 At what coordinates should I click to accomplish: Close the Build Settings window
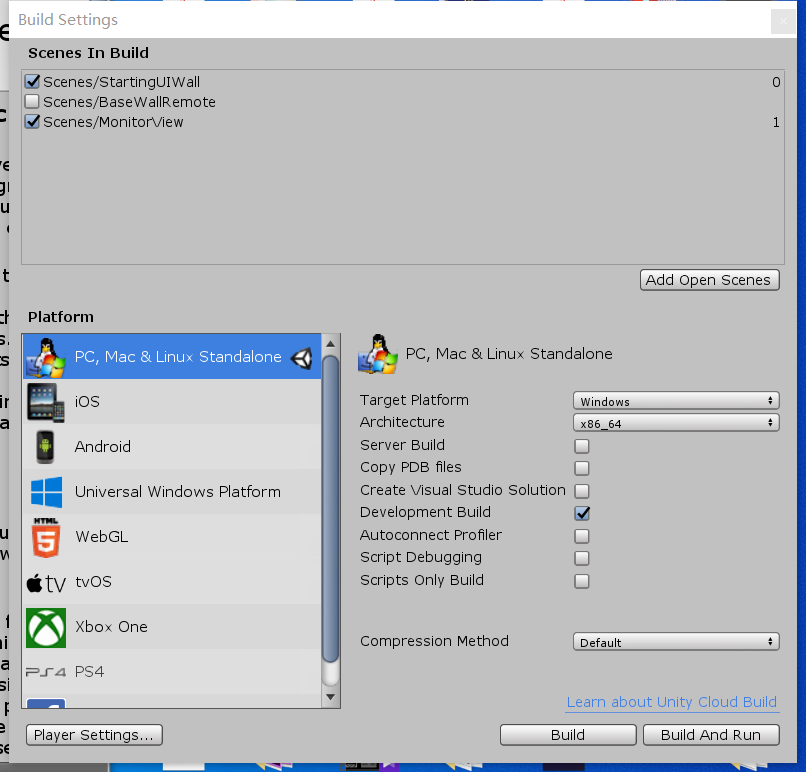pyautogui.click(x=783, y=21)
